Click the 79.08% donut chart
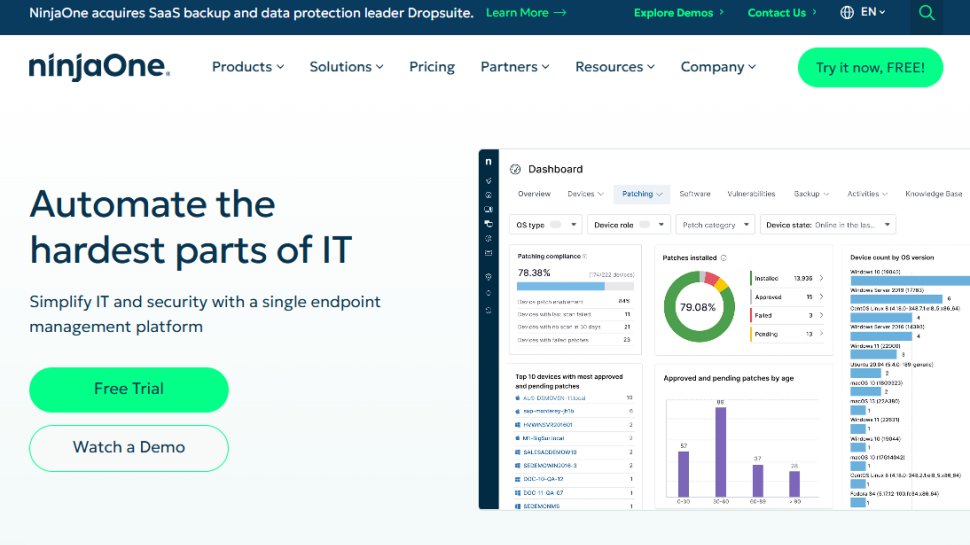The height and width of the screenshot is (545, 970). [699, 307]
